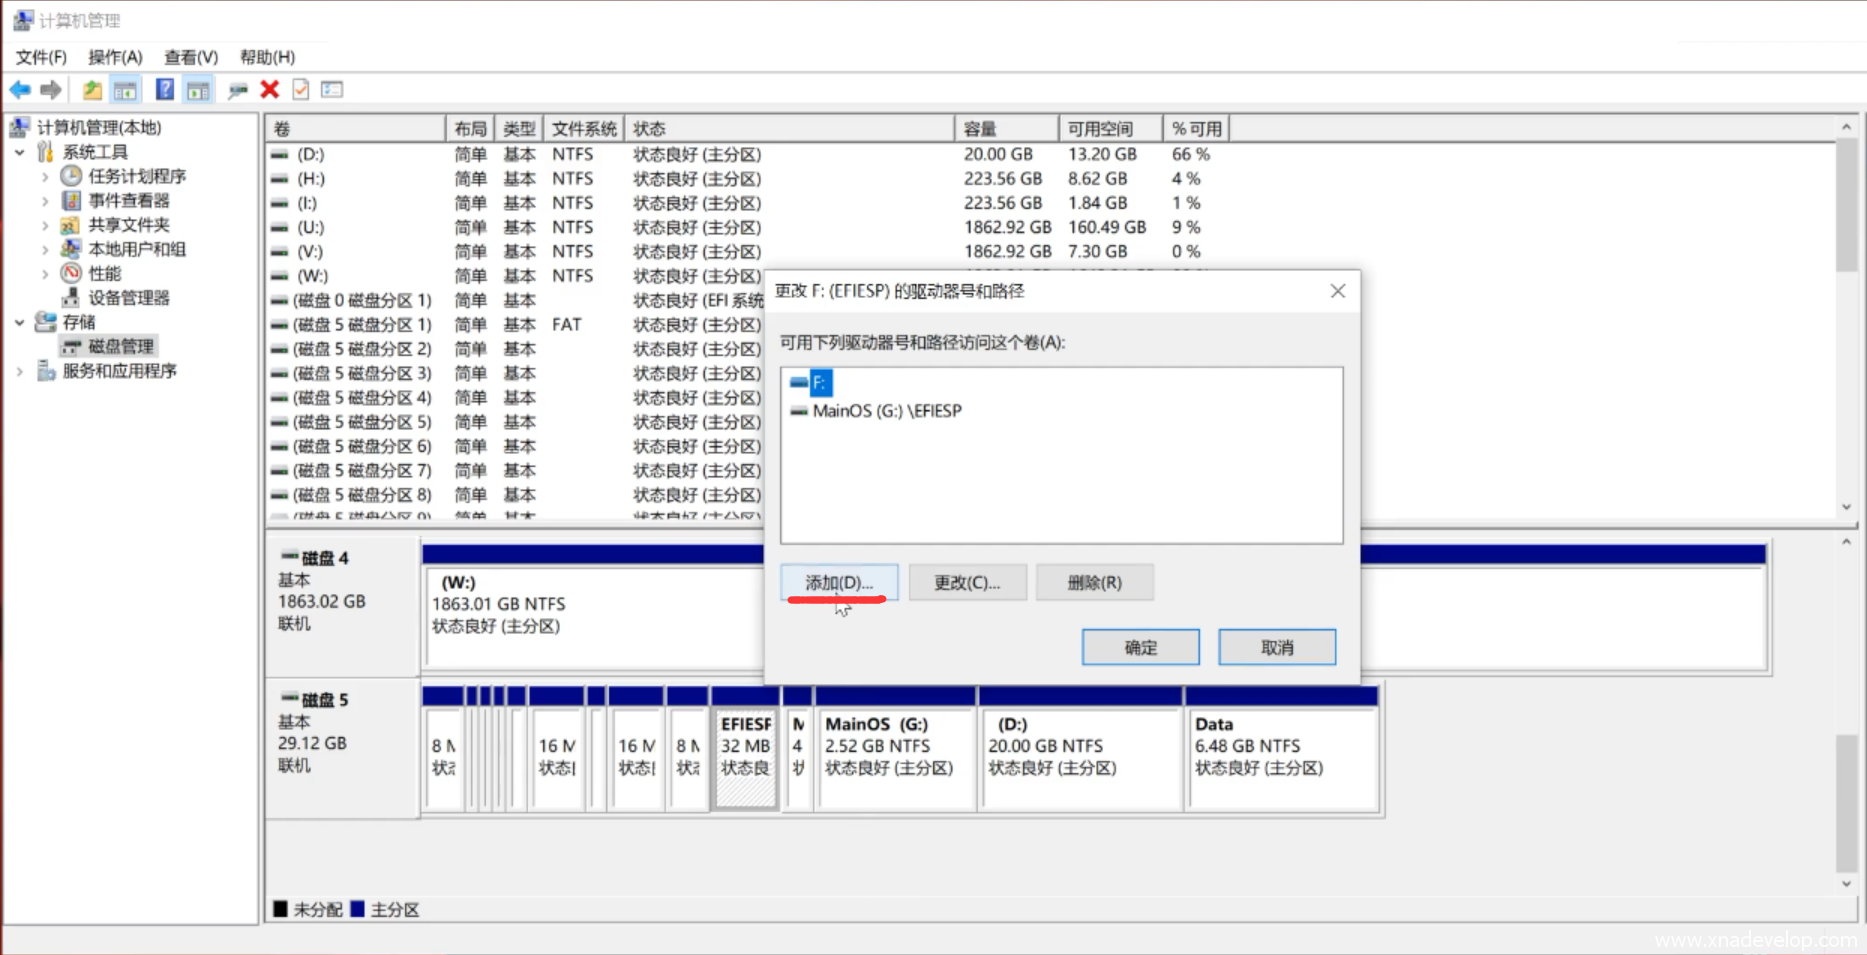
Task: Open help via the blue question mark icon
Action: [x=164, y=90]
